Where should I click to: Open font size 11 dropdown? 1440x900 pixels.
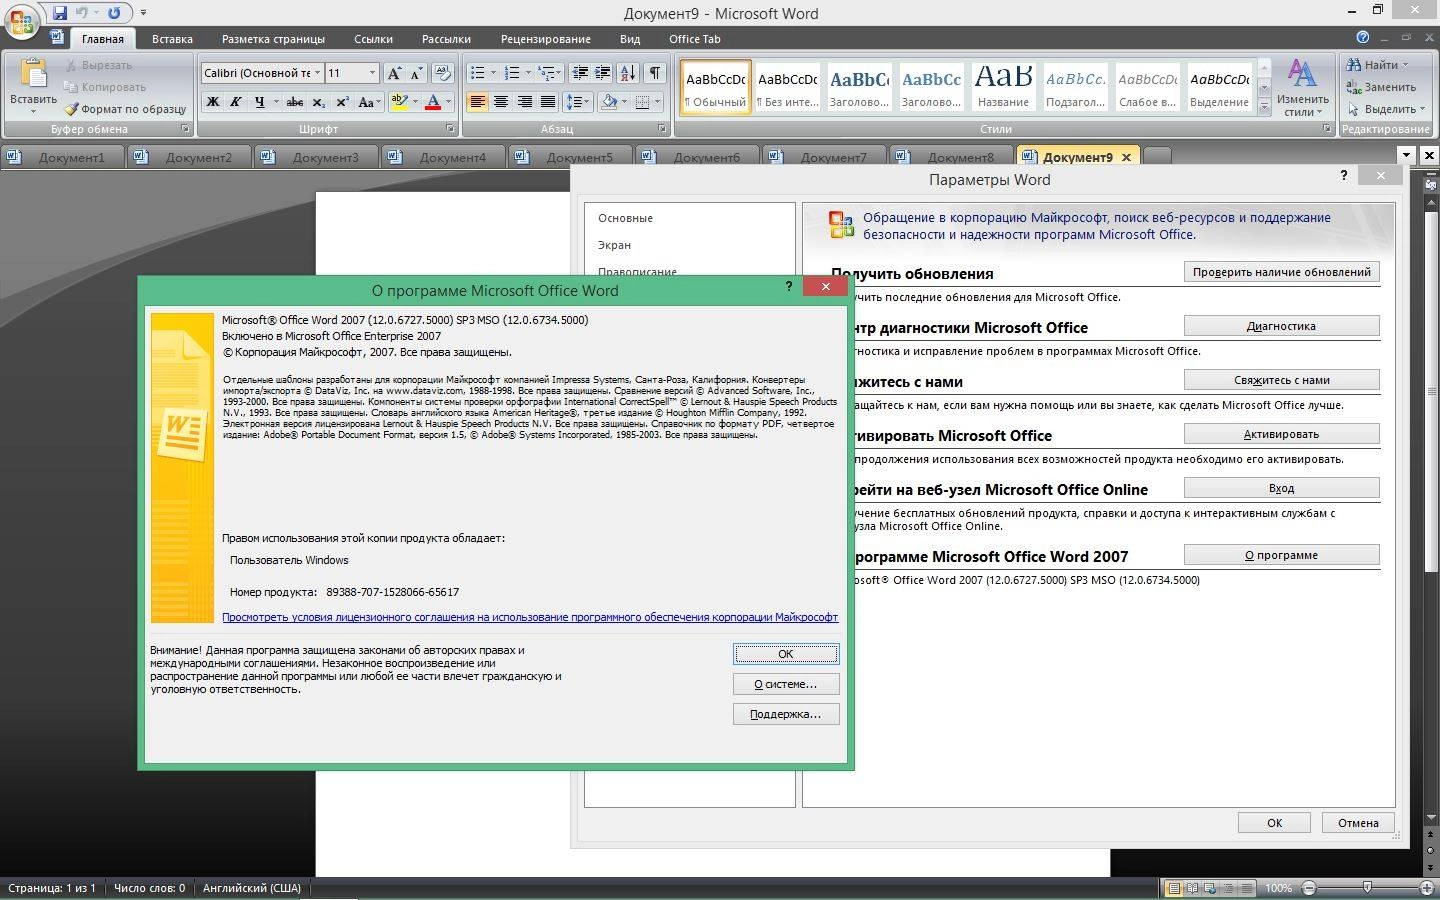click(x=372, y=73)
